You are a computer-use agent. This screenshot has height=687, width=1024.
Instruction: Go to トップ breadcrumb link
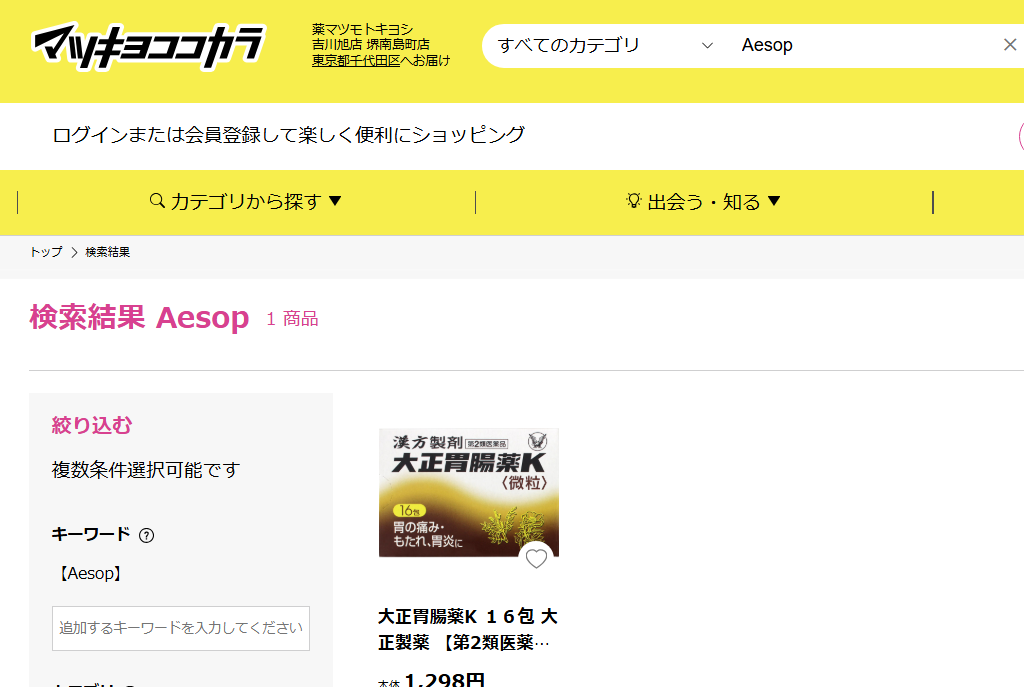pos(46,252)
